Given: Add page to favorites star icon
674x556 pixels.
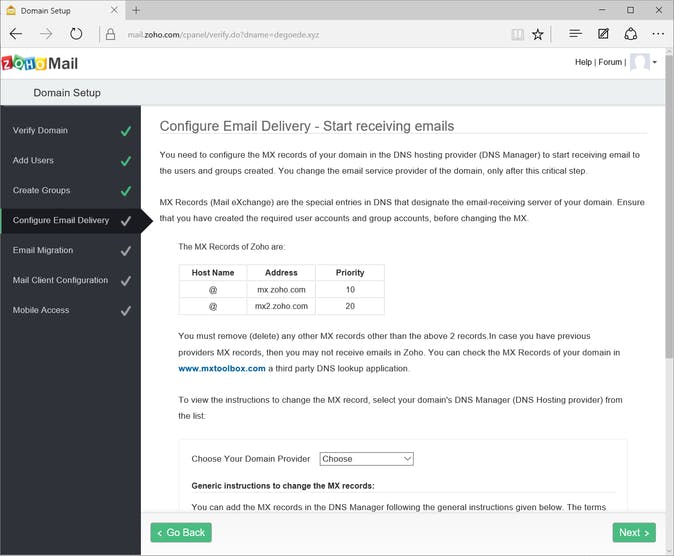Looking at the screenshot, I should (538, 33).
